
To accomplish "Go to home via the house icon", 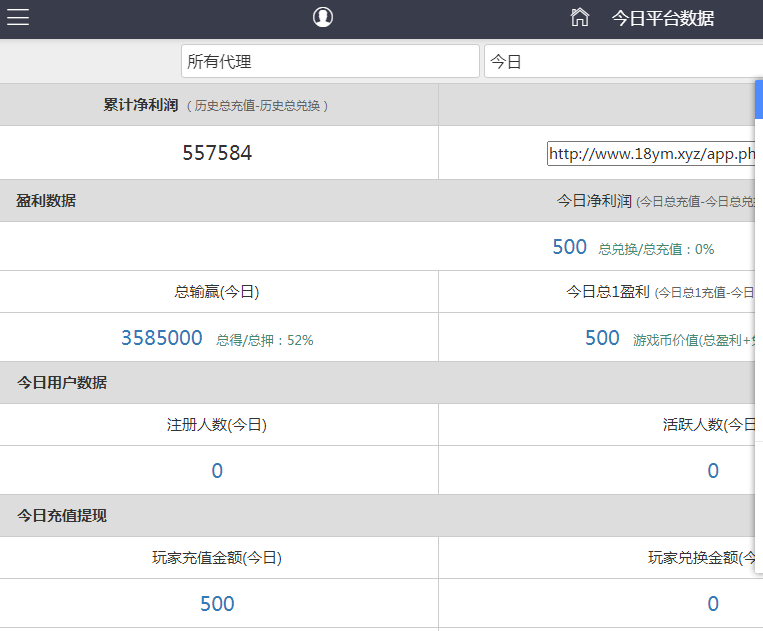I will (x=579, y=18).
